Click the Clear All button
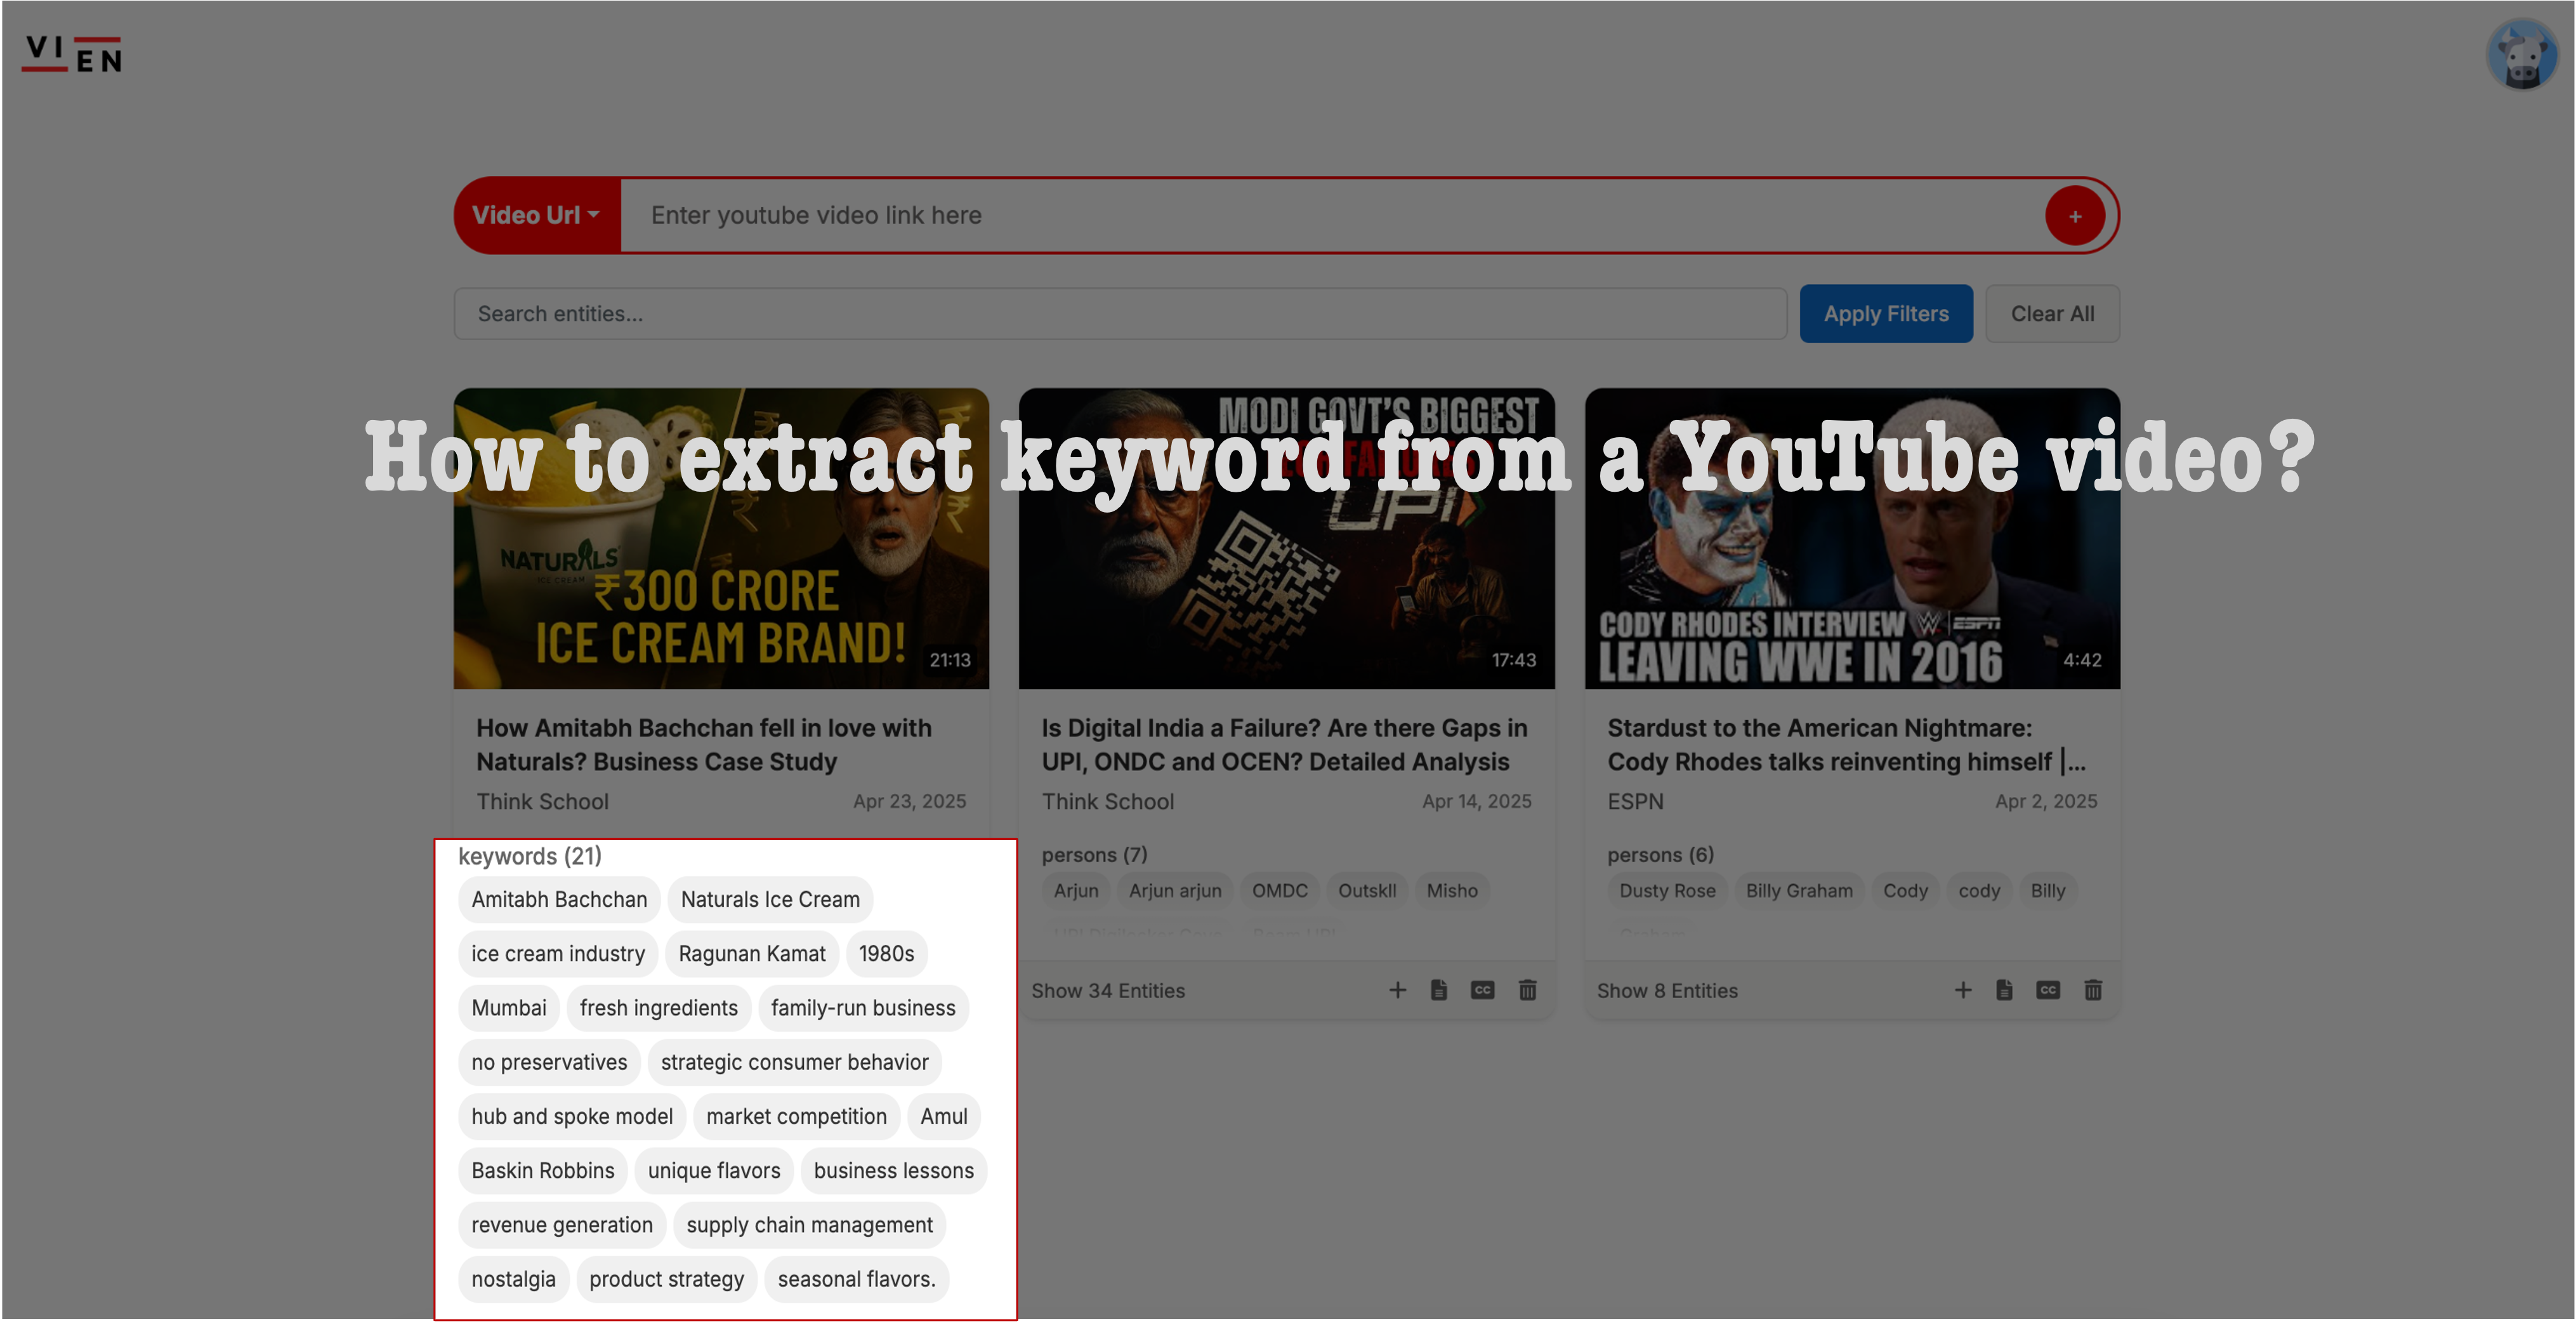The height and width of the screenshot is (1323, 2576). [2052, 314]
